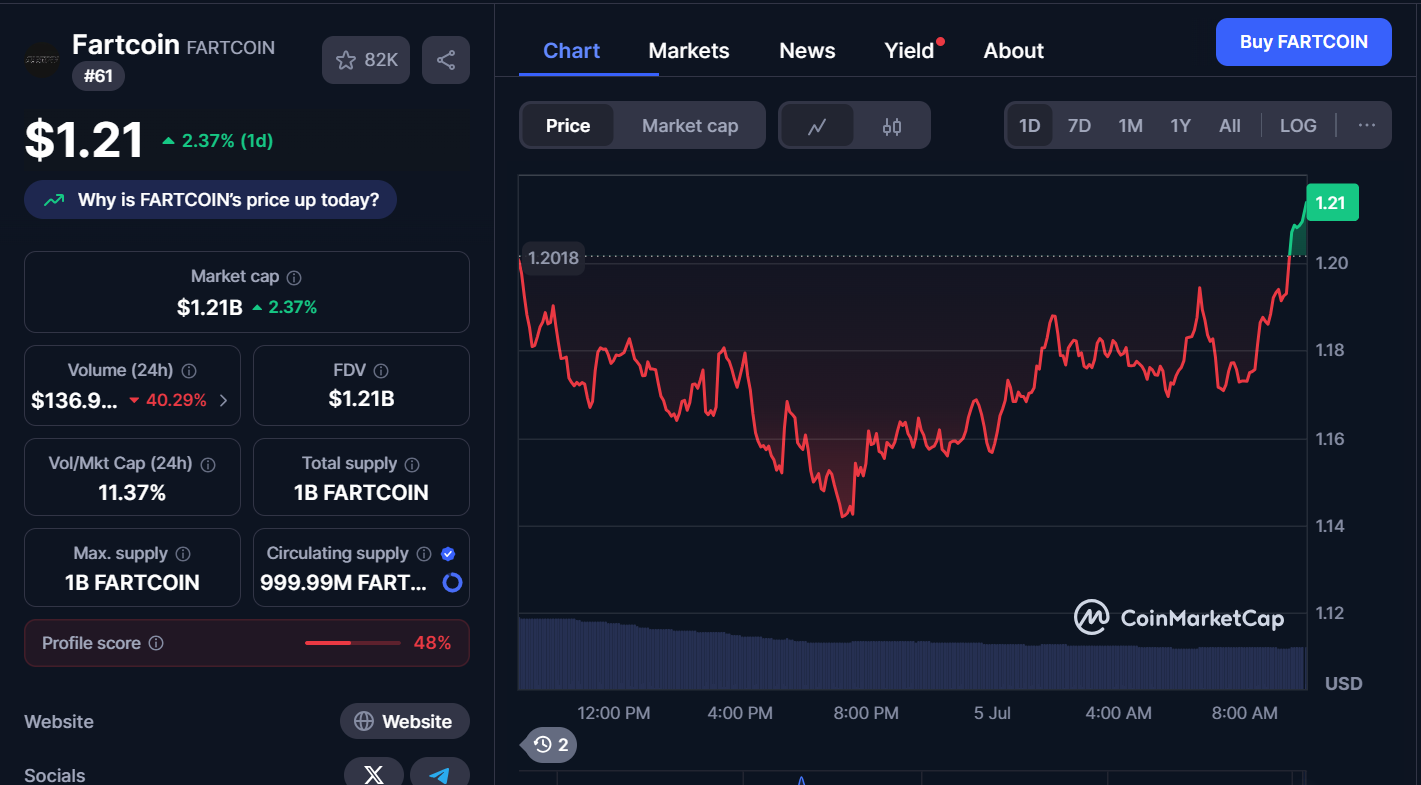Viewport: 1421px width, 785px height.
Task: Open Circulating supply info icon
Action: click(424, 554)
